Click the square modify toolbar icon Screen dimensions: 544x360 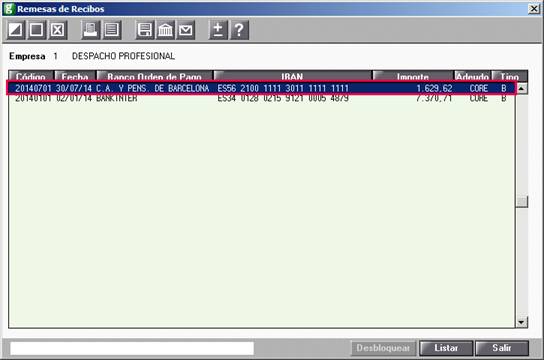36,30
